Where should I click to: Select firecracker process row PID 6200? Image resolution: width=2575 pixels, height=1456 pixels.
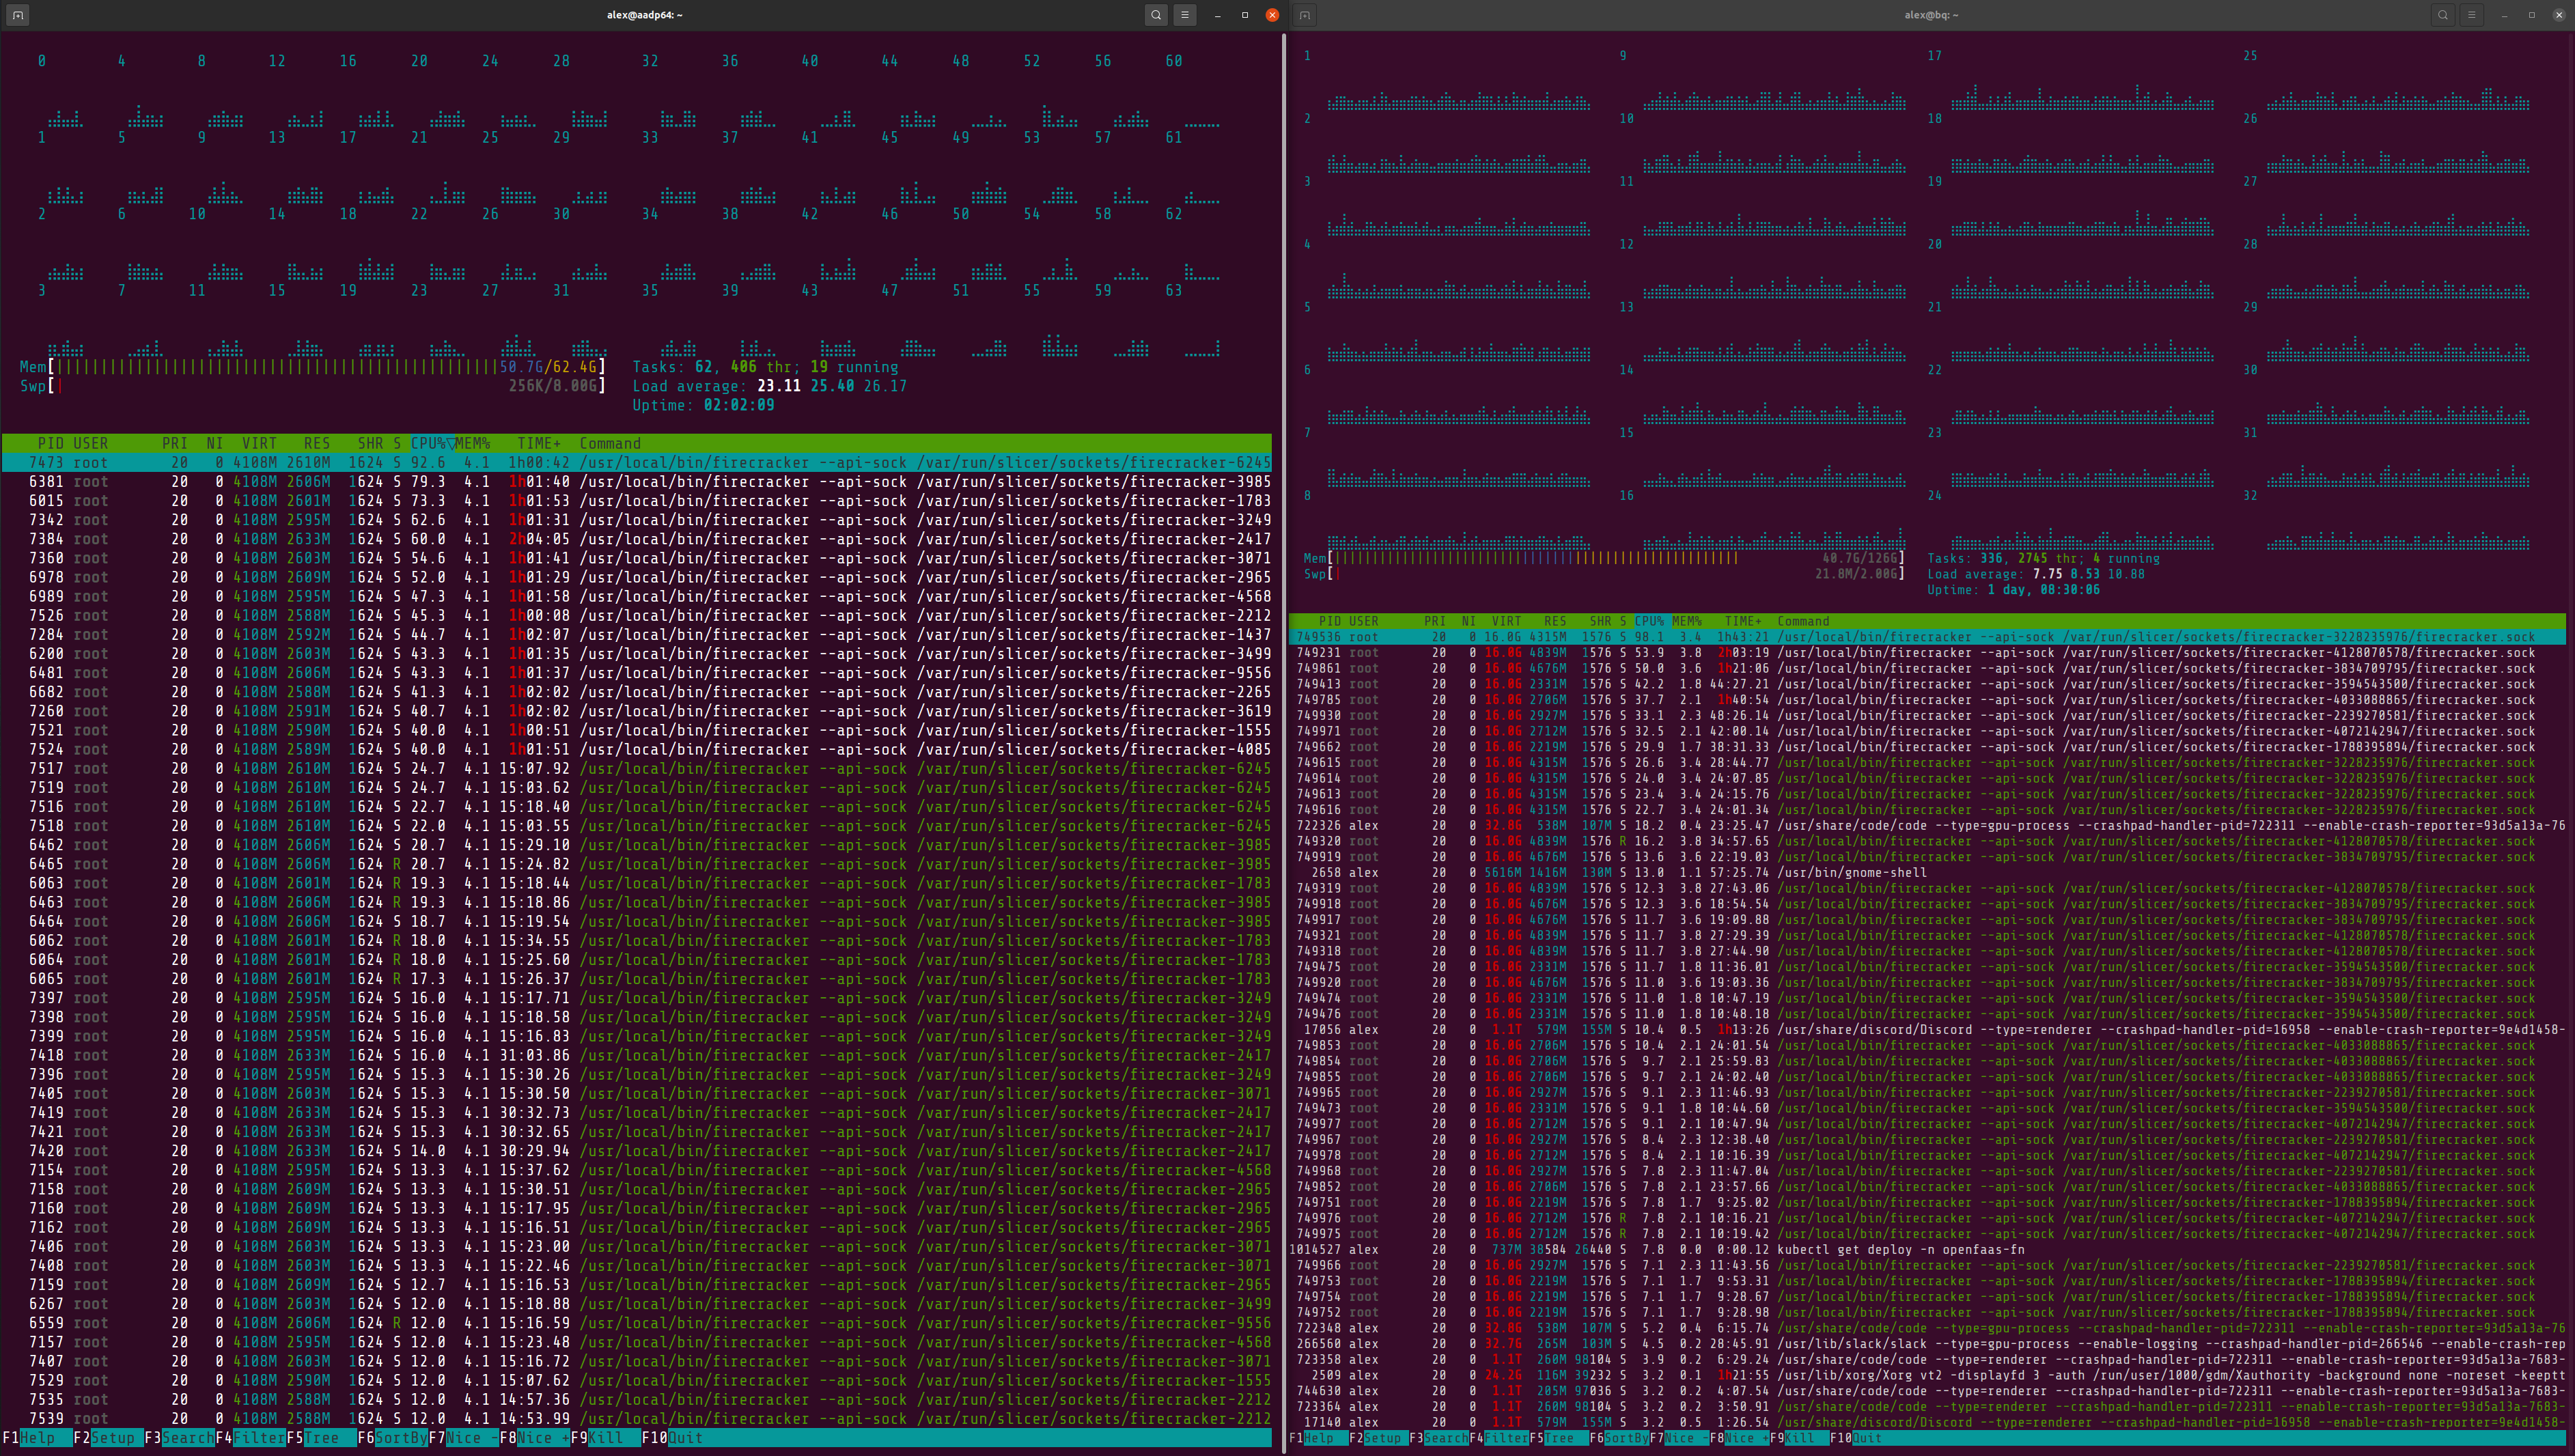point(636,654)
